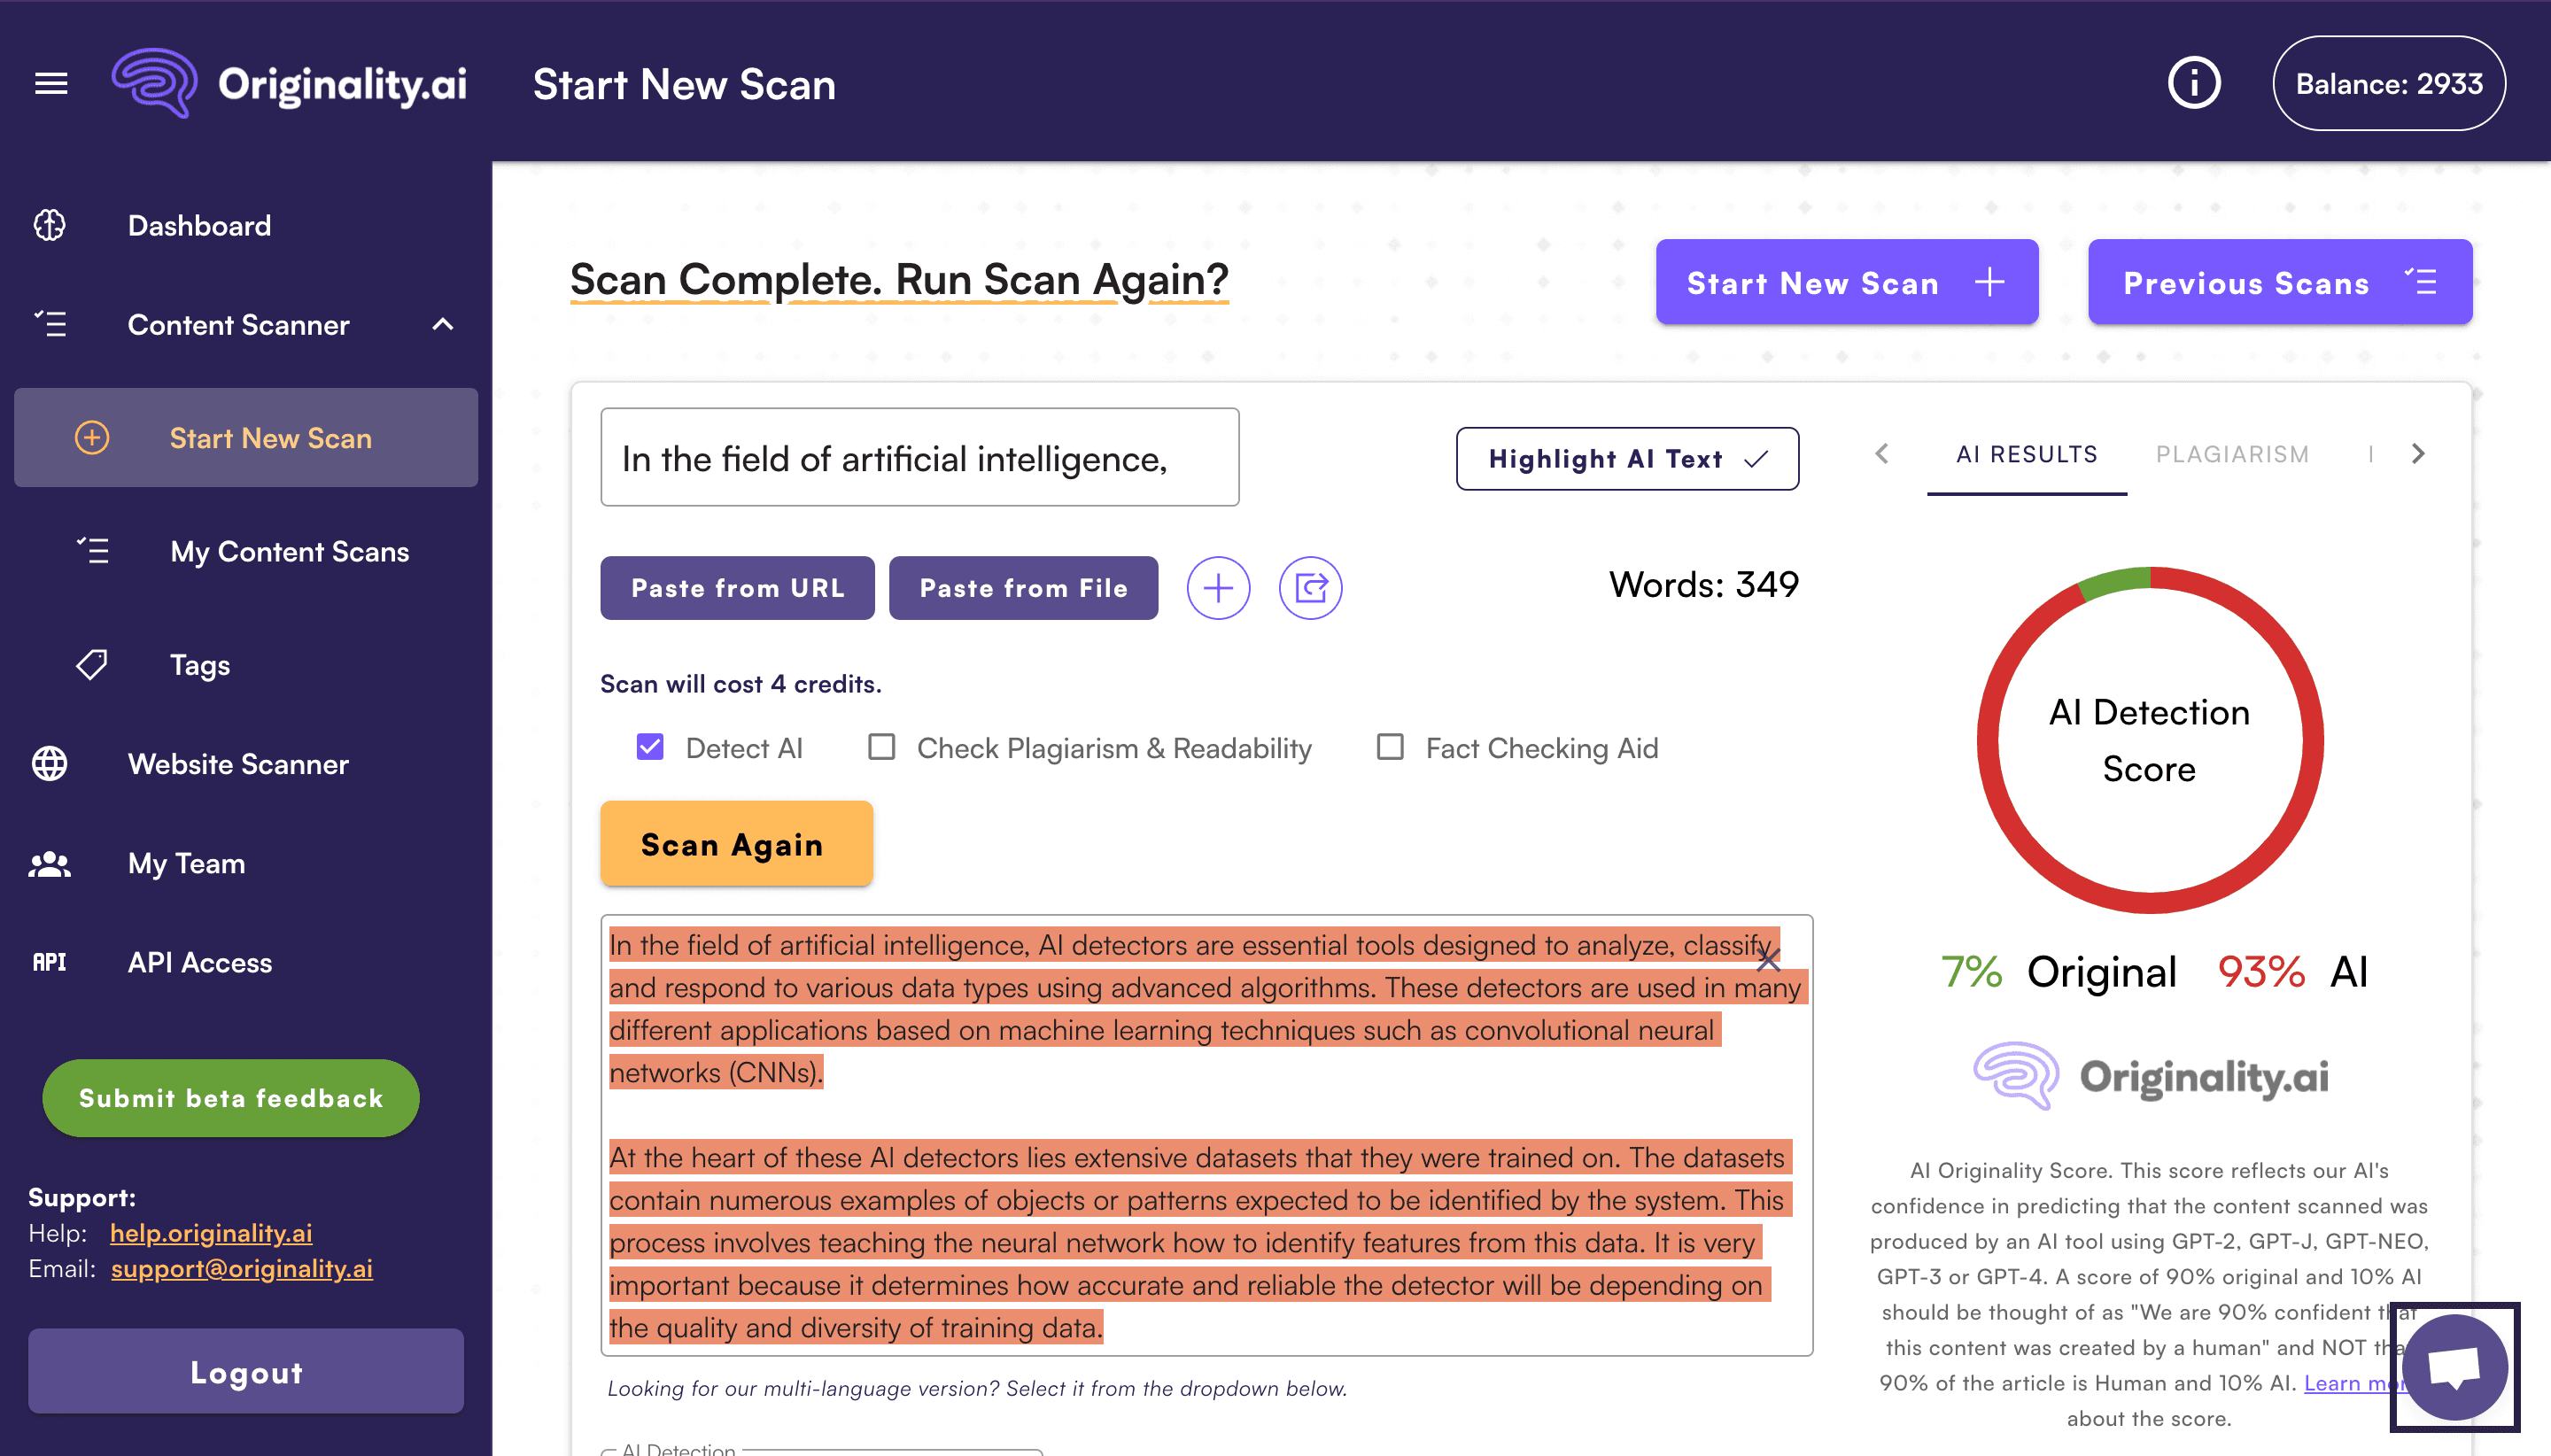Click the share export icon
This screenshot has width=2551, height=1456.
tap(1310, 588)
